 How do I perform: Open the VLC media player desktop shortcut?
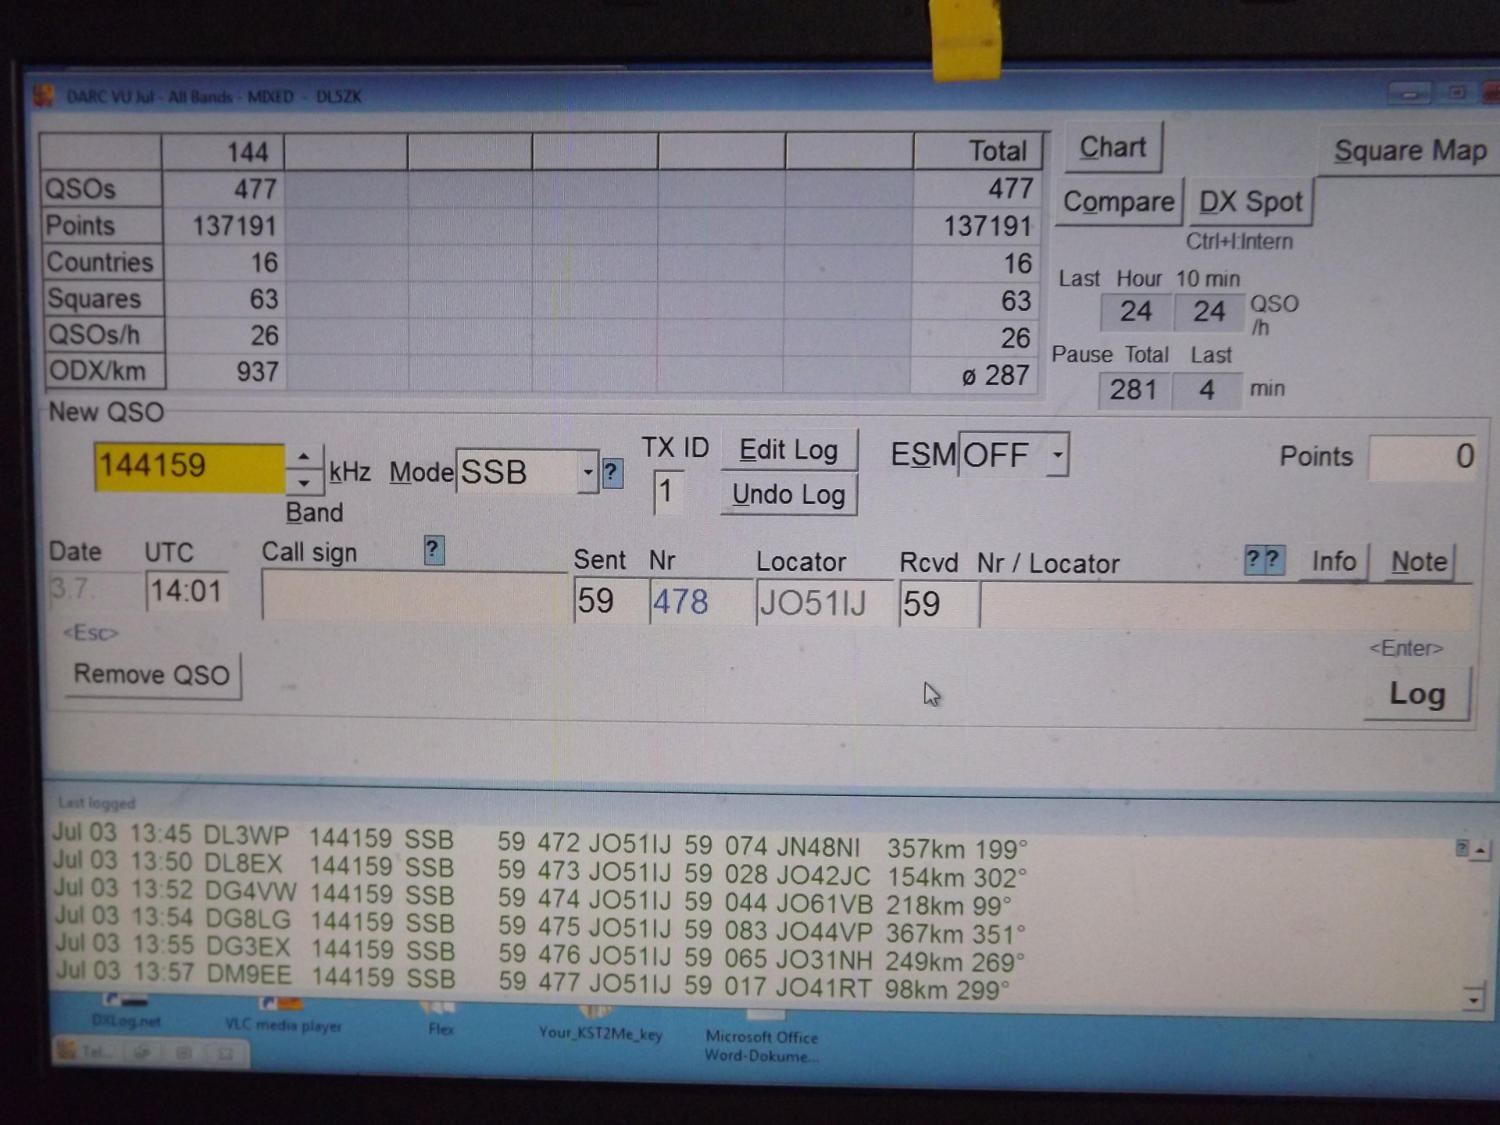pos(282,1012)
